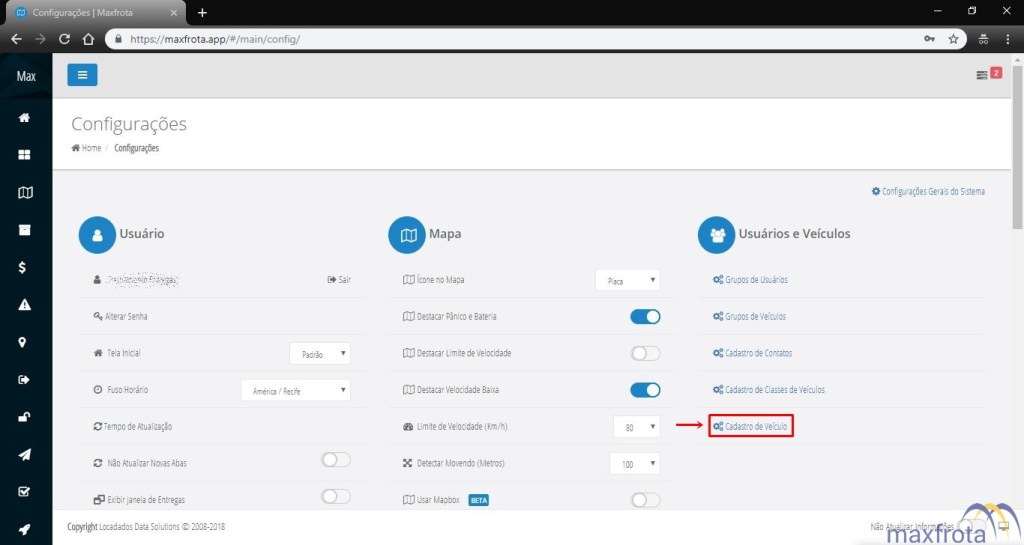Click the home icon in left sidebar

[x=25, y=118]
